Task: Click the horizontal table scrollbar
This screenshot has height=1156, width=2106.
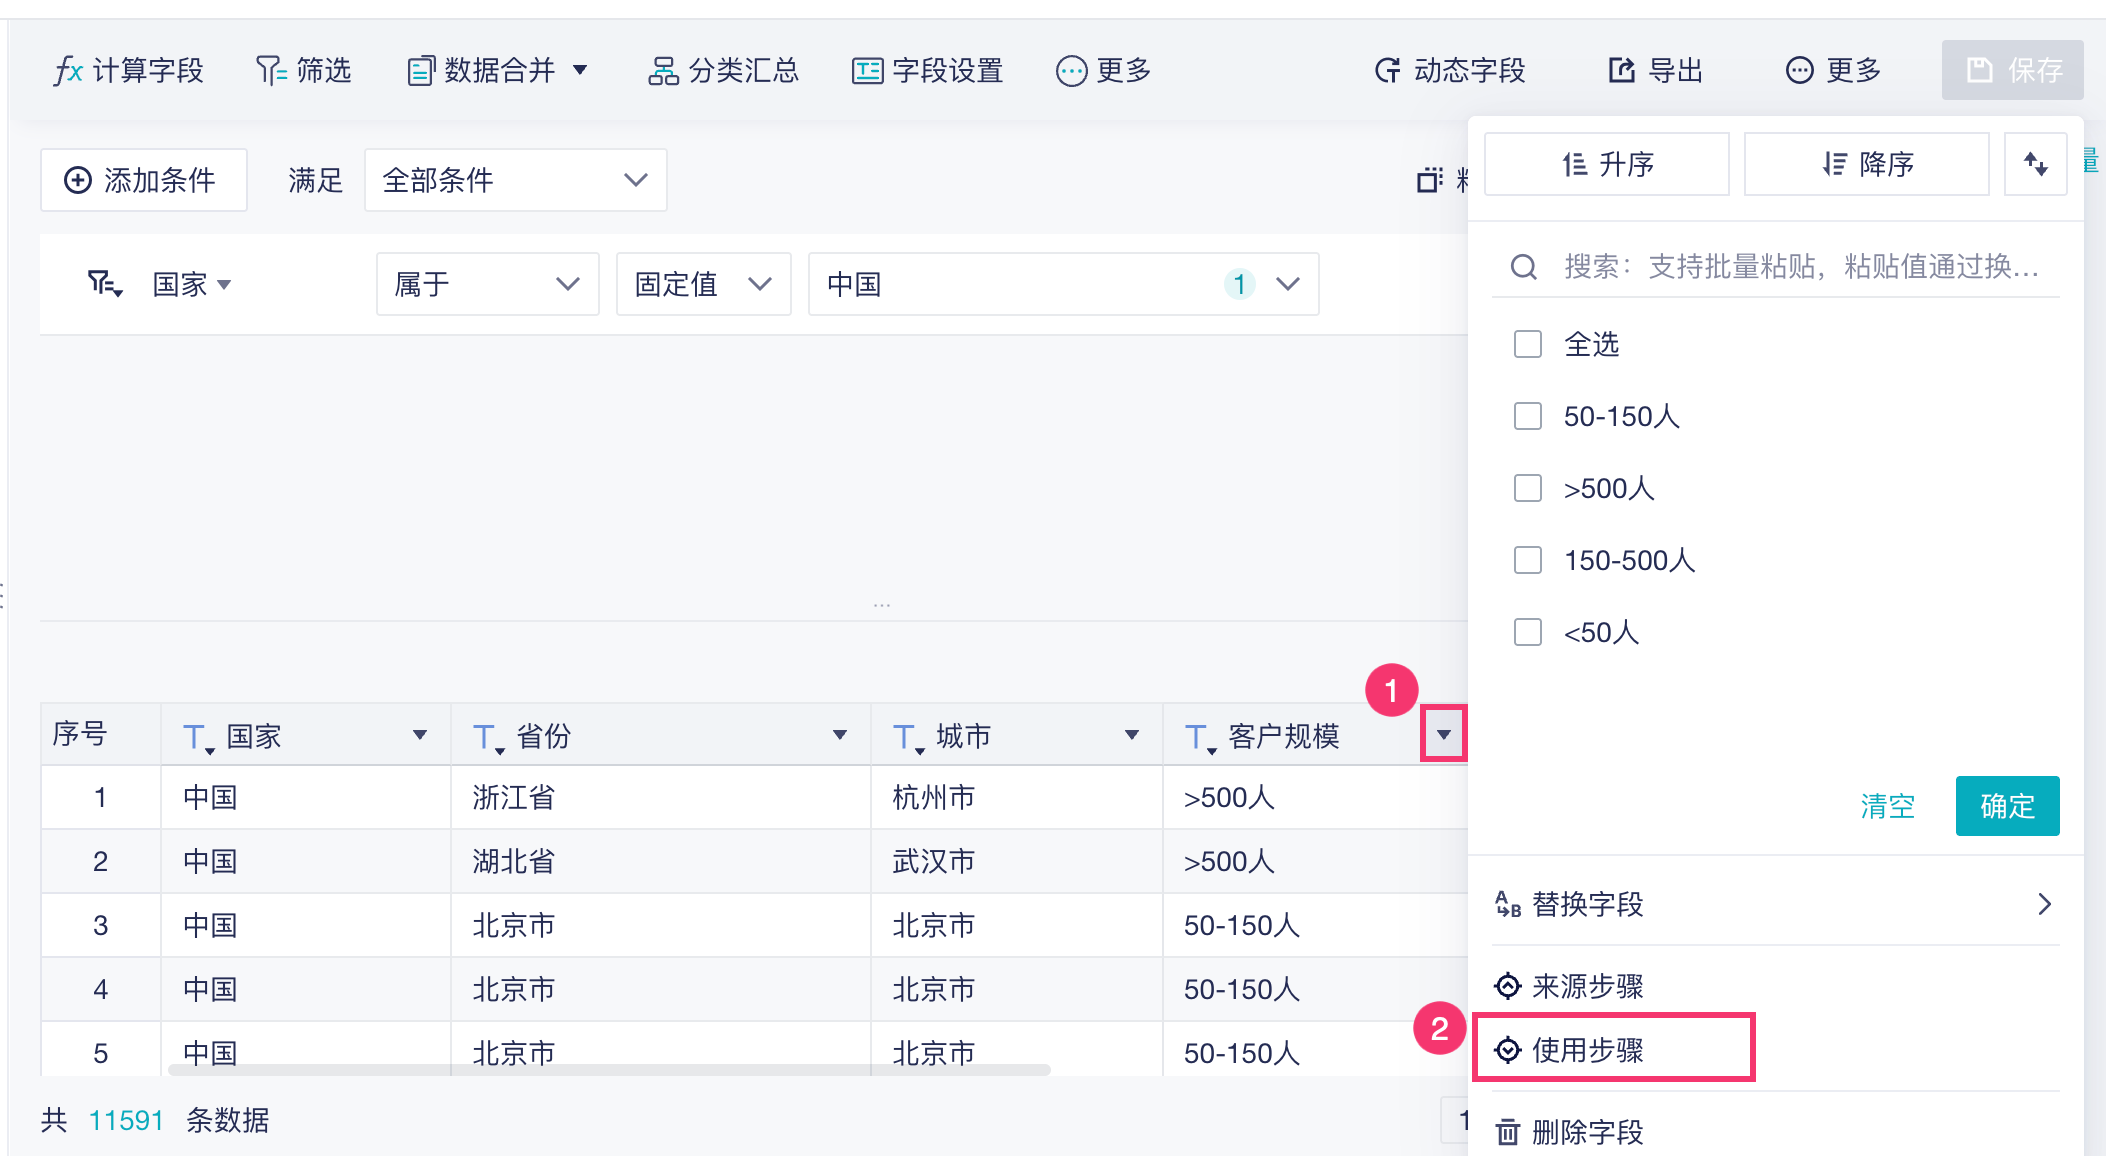Action: (610, 1070)
